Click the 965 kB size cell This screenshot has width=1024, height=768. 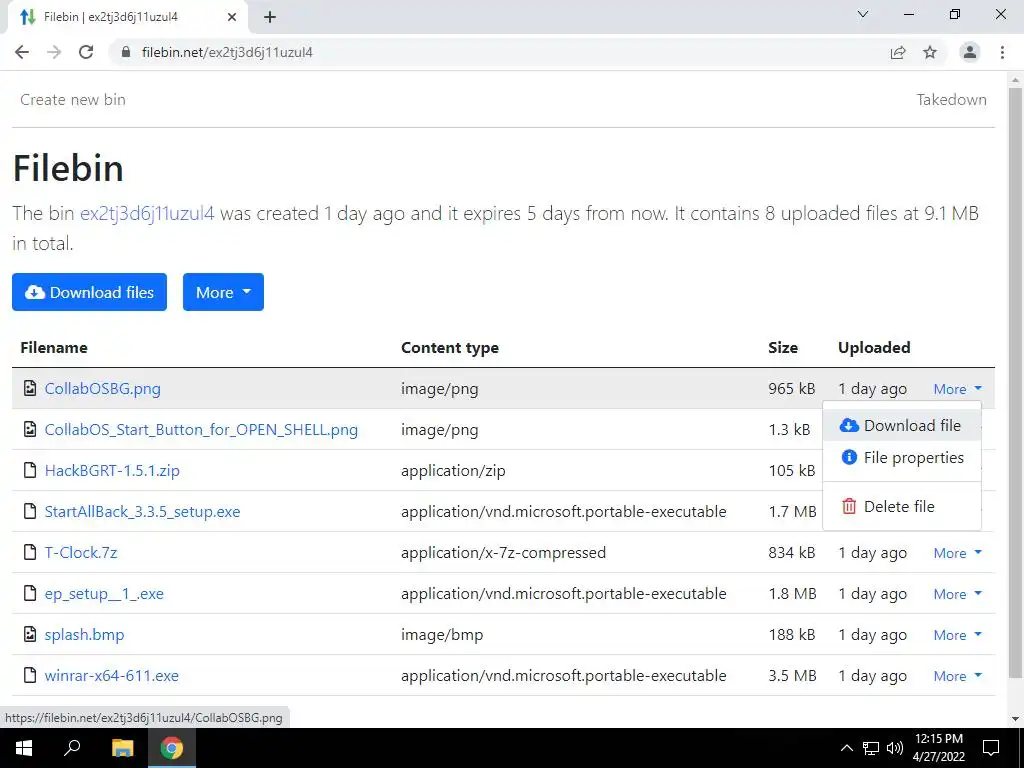pyautogui.click(x=792, y=389)
